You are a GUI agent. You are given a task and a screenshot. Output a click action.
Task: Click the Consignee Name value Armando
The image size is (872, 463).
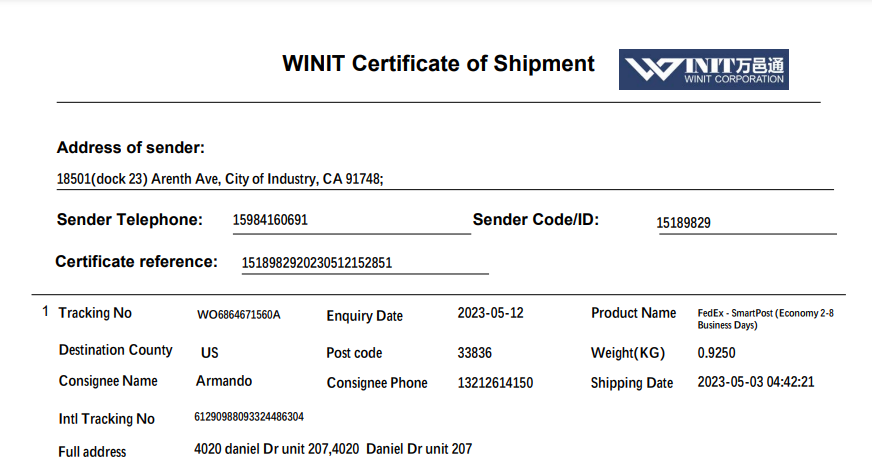(x=224, y=381)
